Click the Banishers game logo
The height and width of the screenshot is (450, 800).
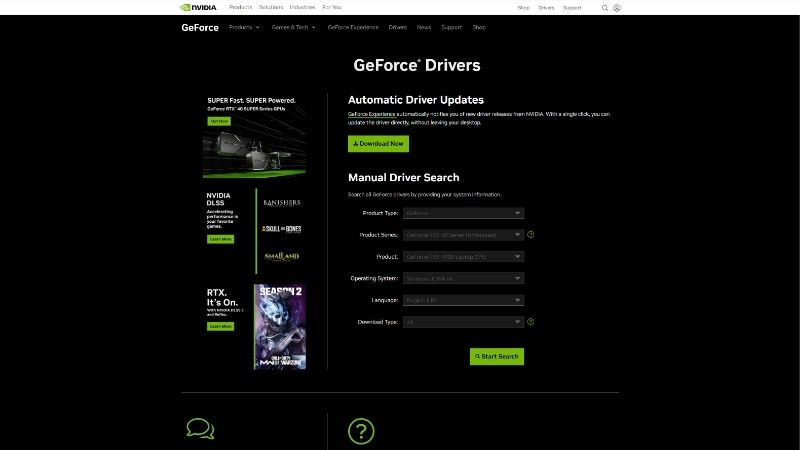pyautogui.click(x=282, y=203)
